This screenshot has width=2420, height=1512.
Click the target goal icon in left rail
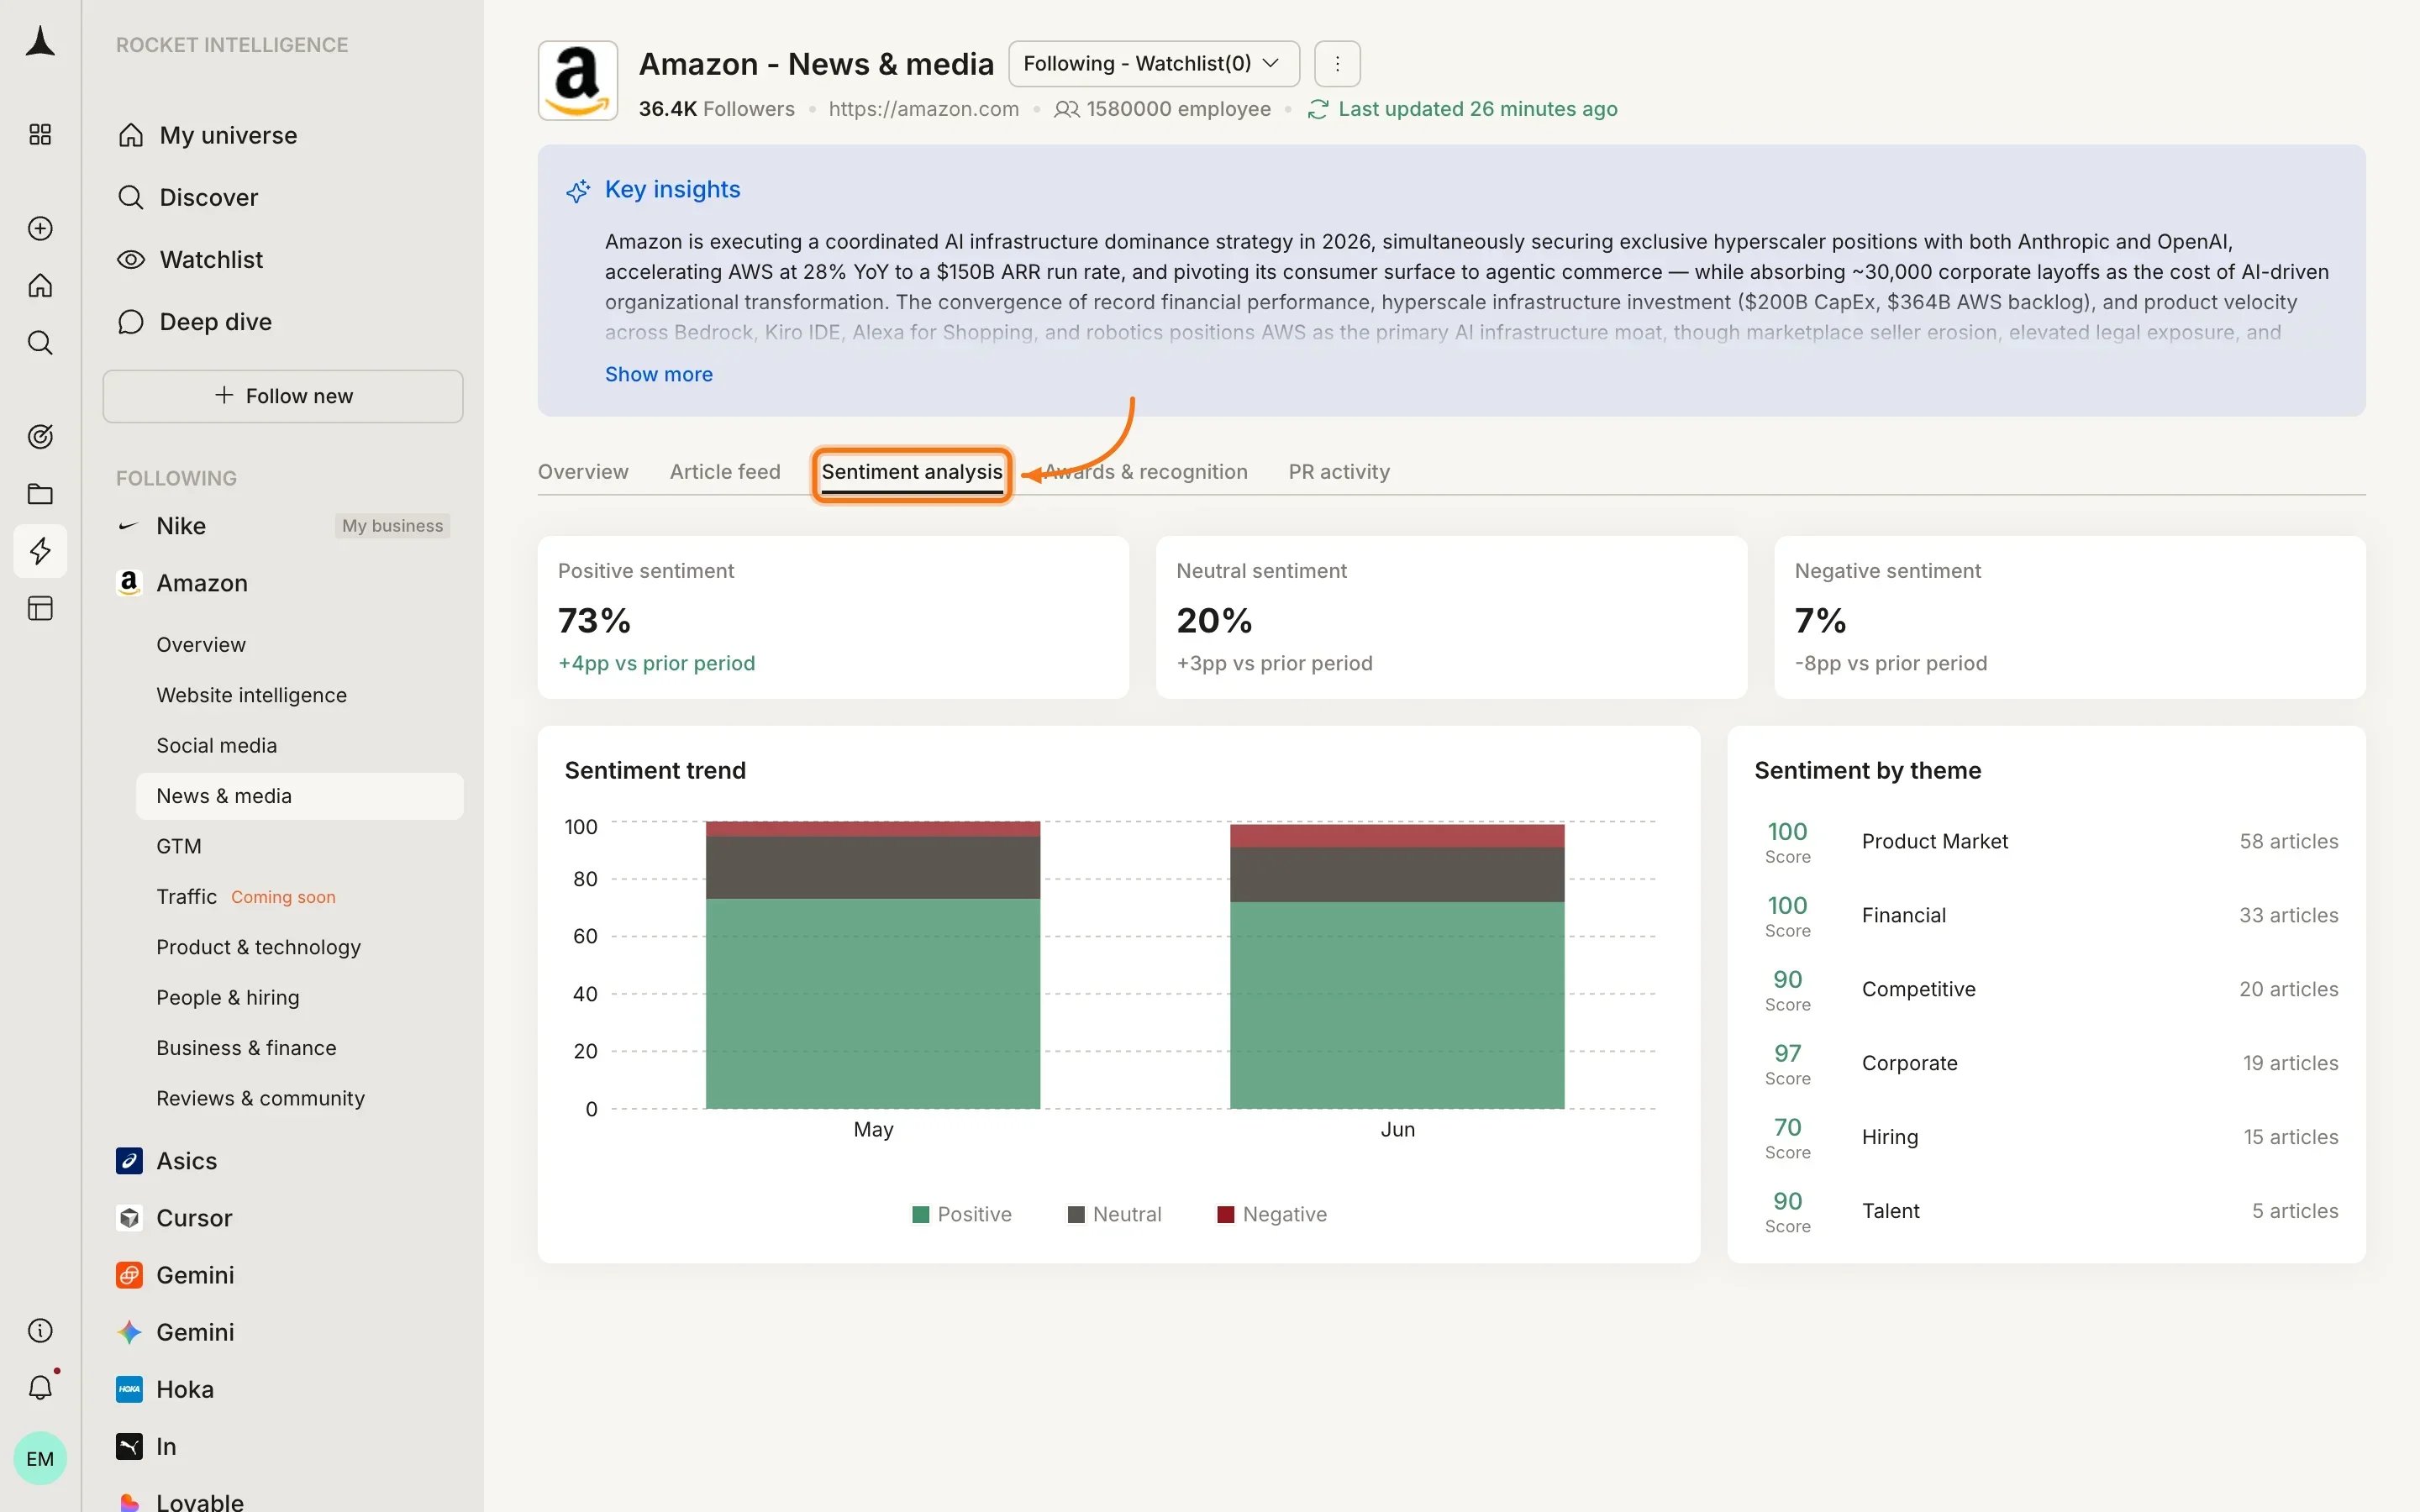point(40,436)
